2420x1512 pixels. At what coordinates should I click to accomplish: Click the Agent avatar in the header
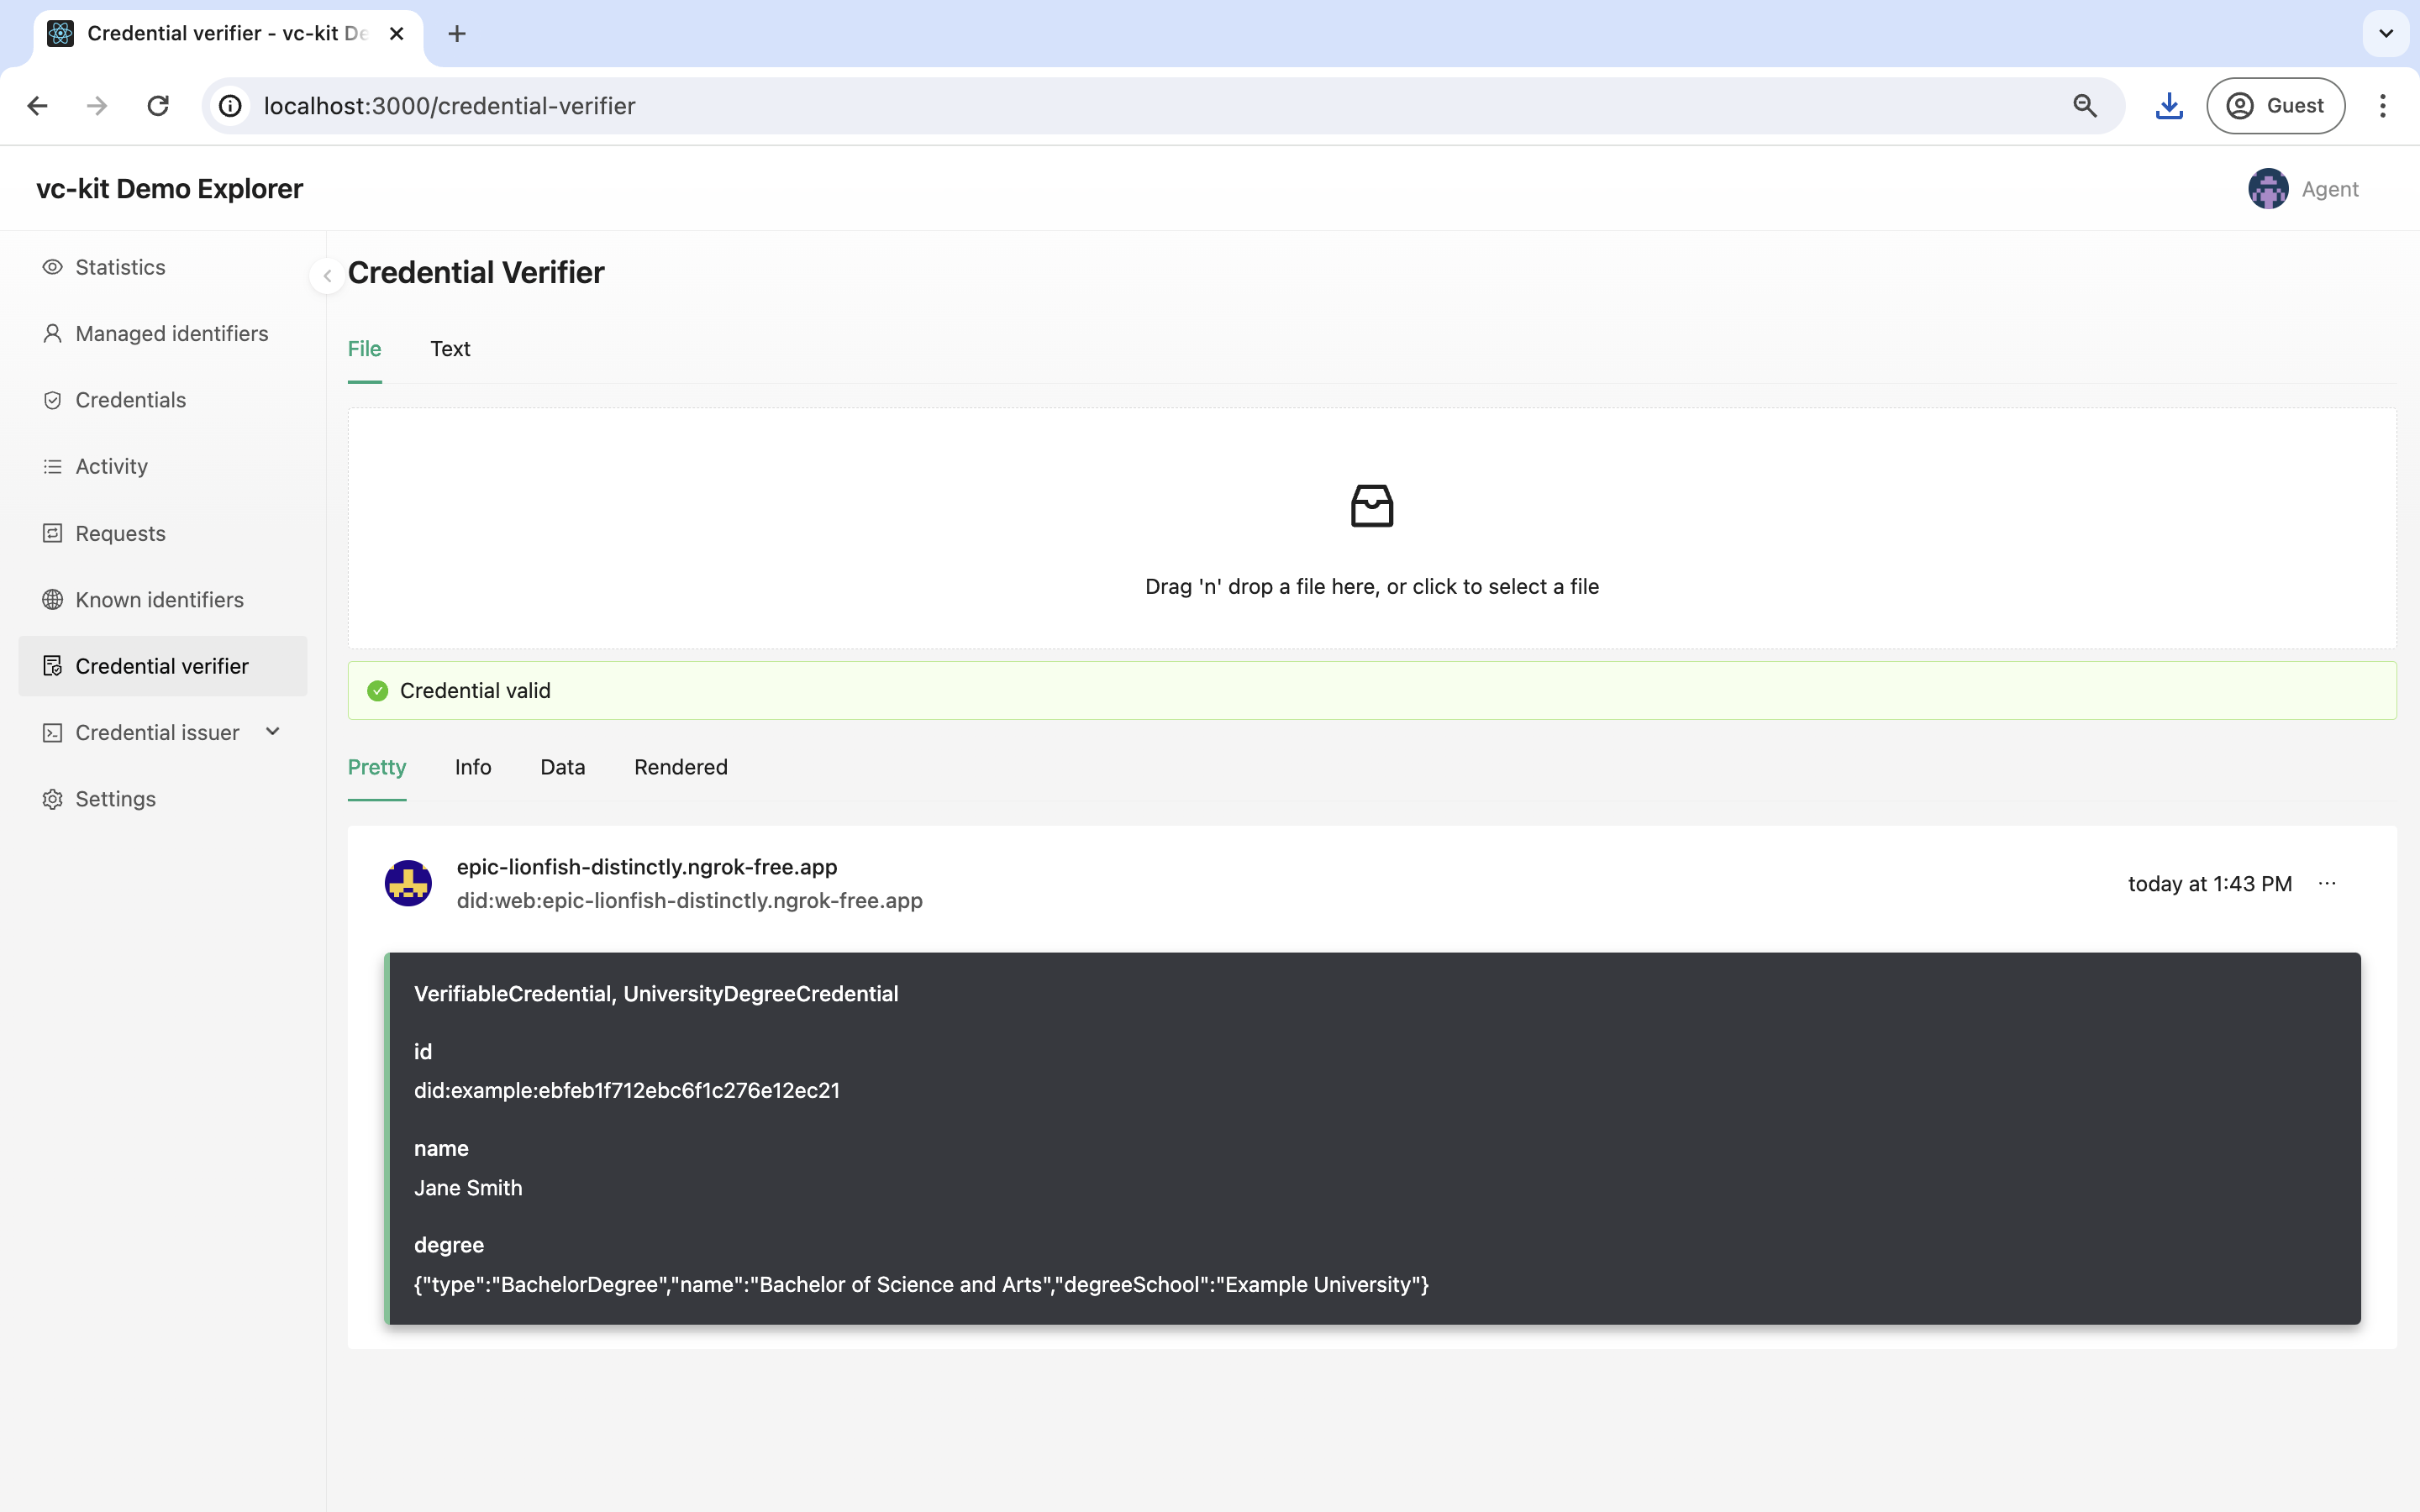(2268, 189)
